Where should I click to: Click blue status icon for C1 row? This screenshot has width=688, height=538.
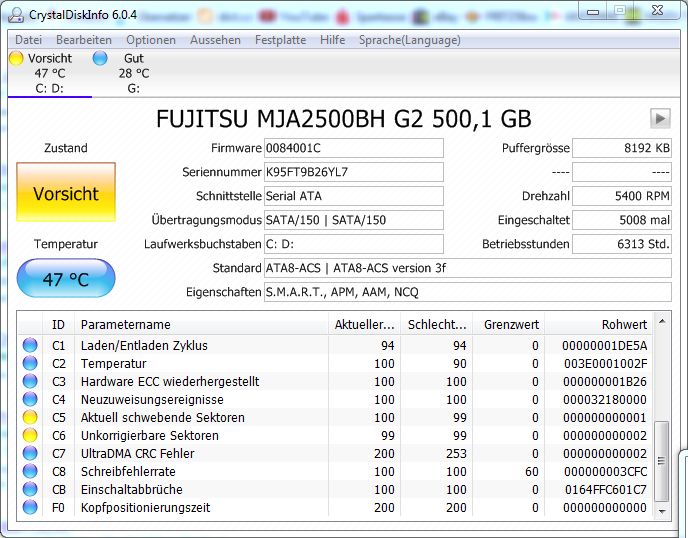[x=30, y=345]
